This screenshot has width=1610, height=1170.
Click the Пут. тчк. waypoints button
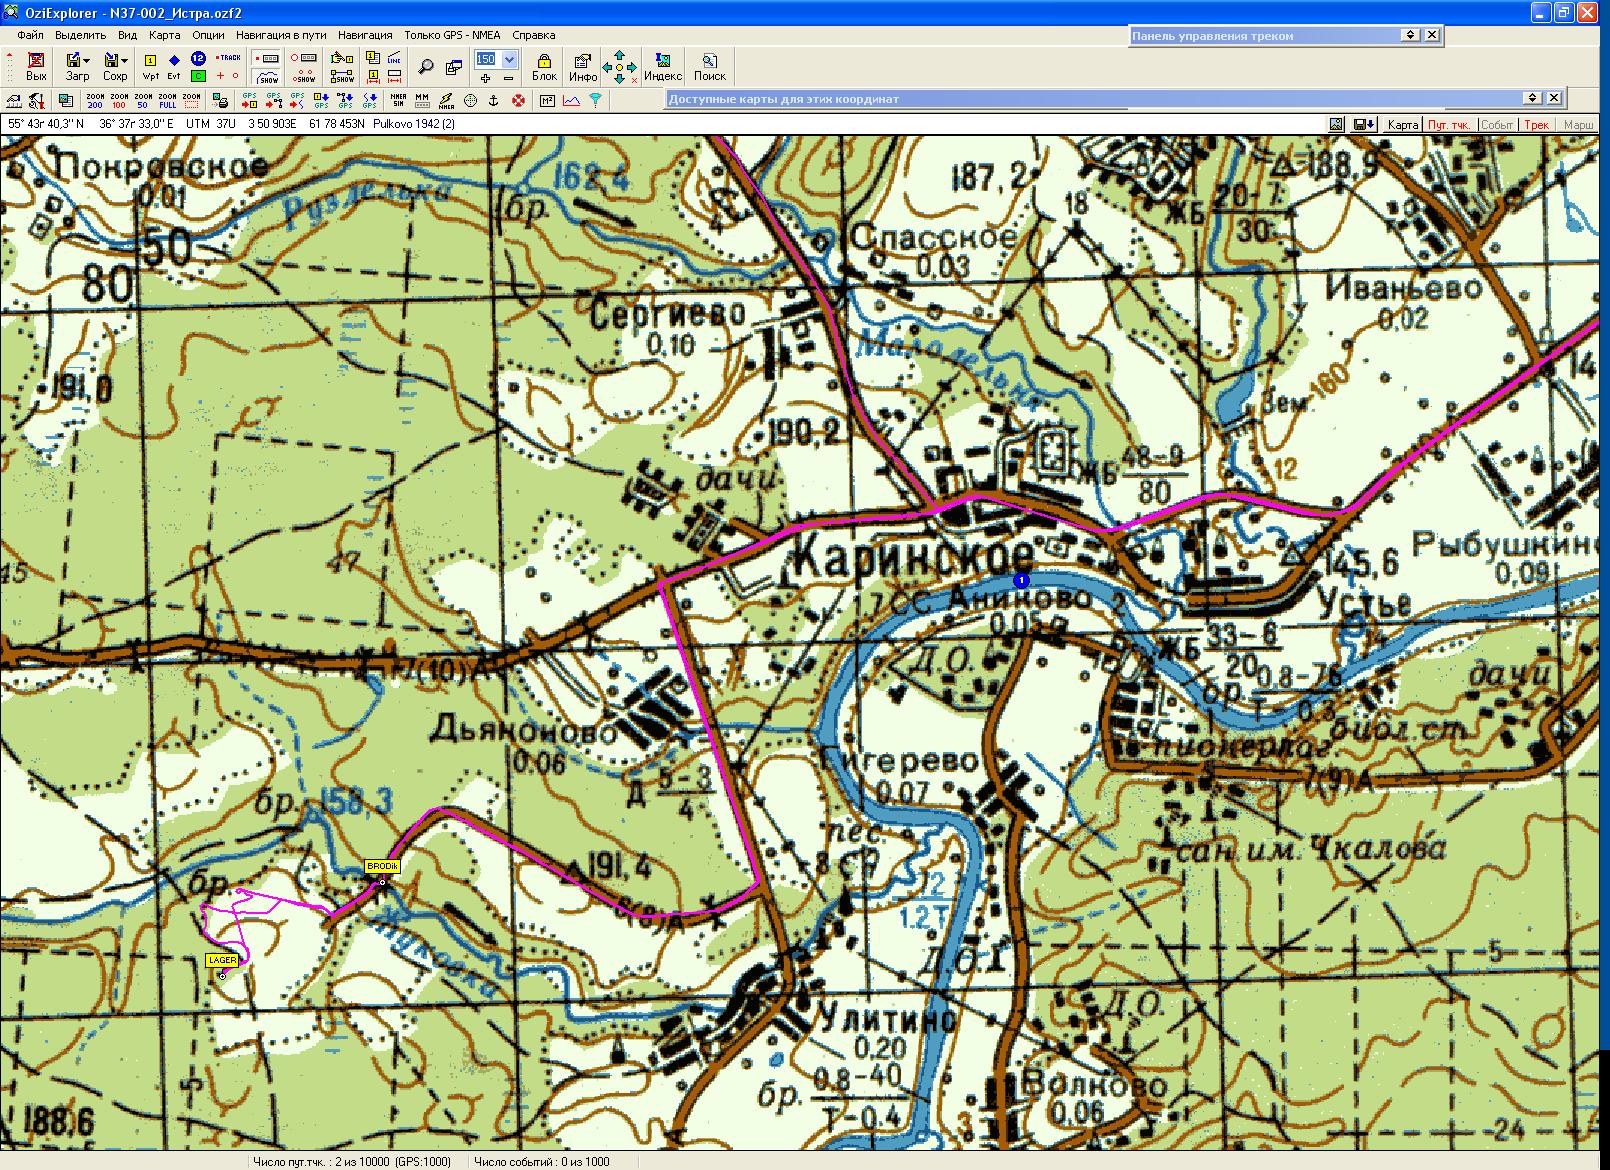tap(1448, 125)
